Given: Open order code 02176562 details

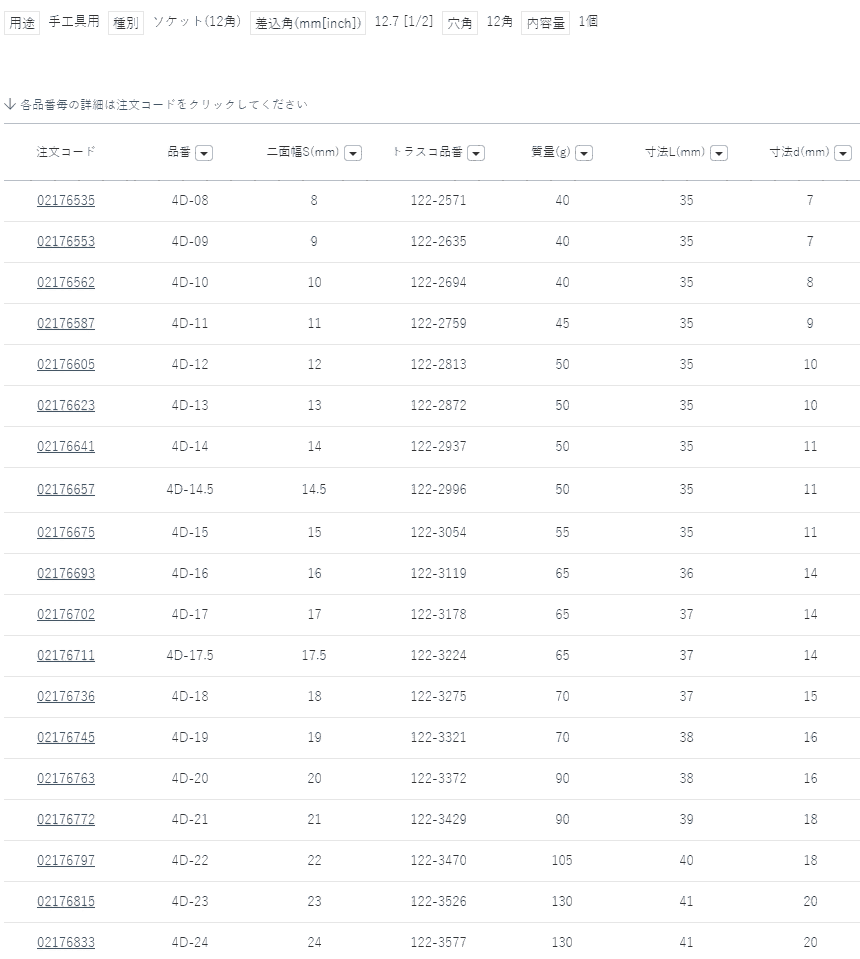Looking at the screenshot, I should click(66, 282).
